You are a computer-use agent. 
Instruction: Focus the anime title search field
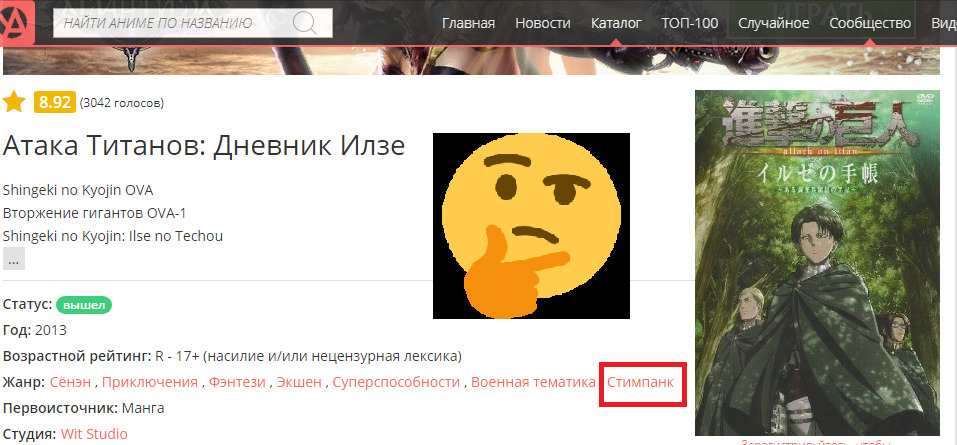tap(193, 23)
